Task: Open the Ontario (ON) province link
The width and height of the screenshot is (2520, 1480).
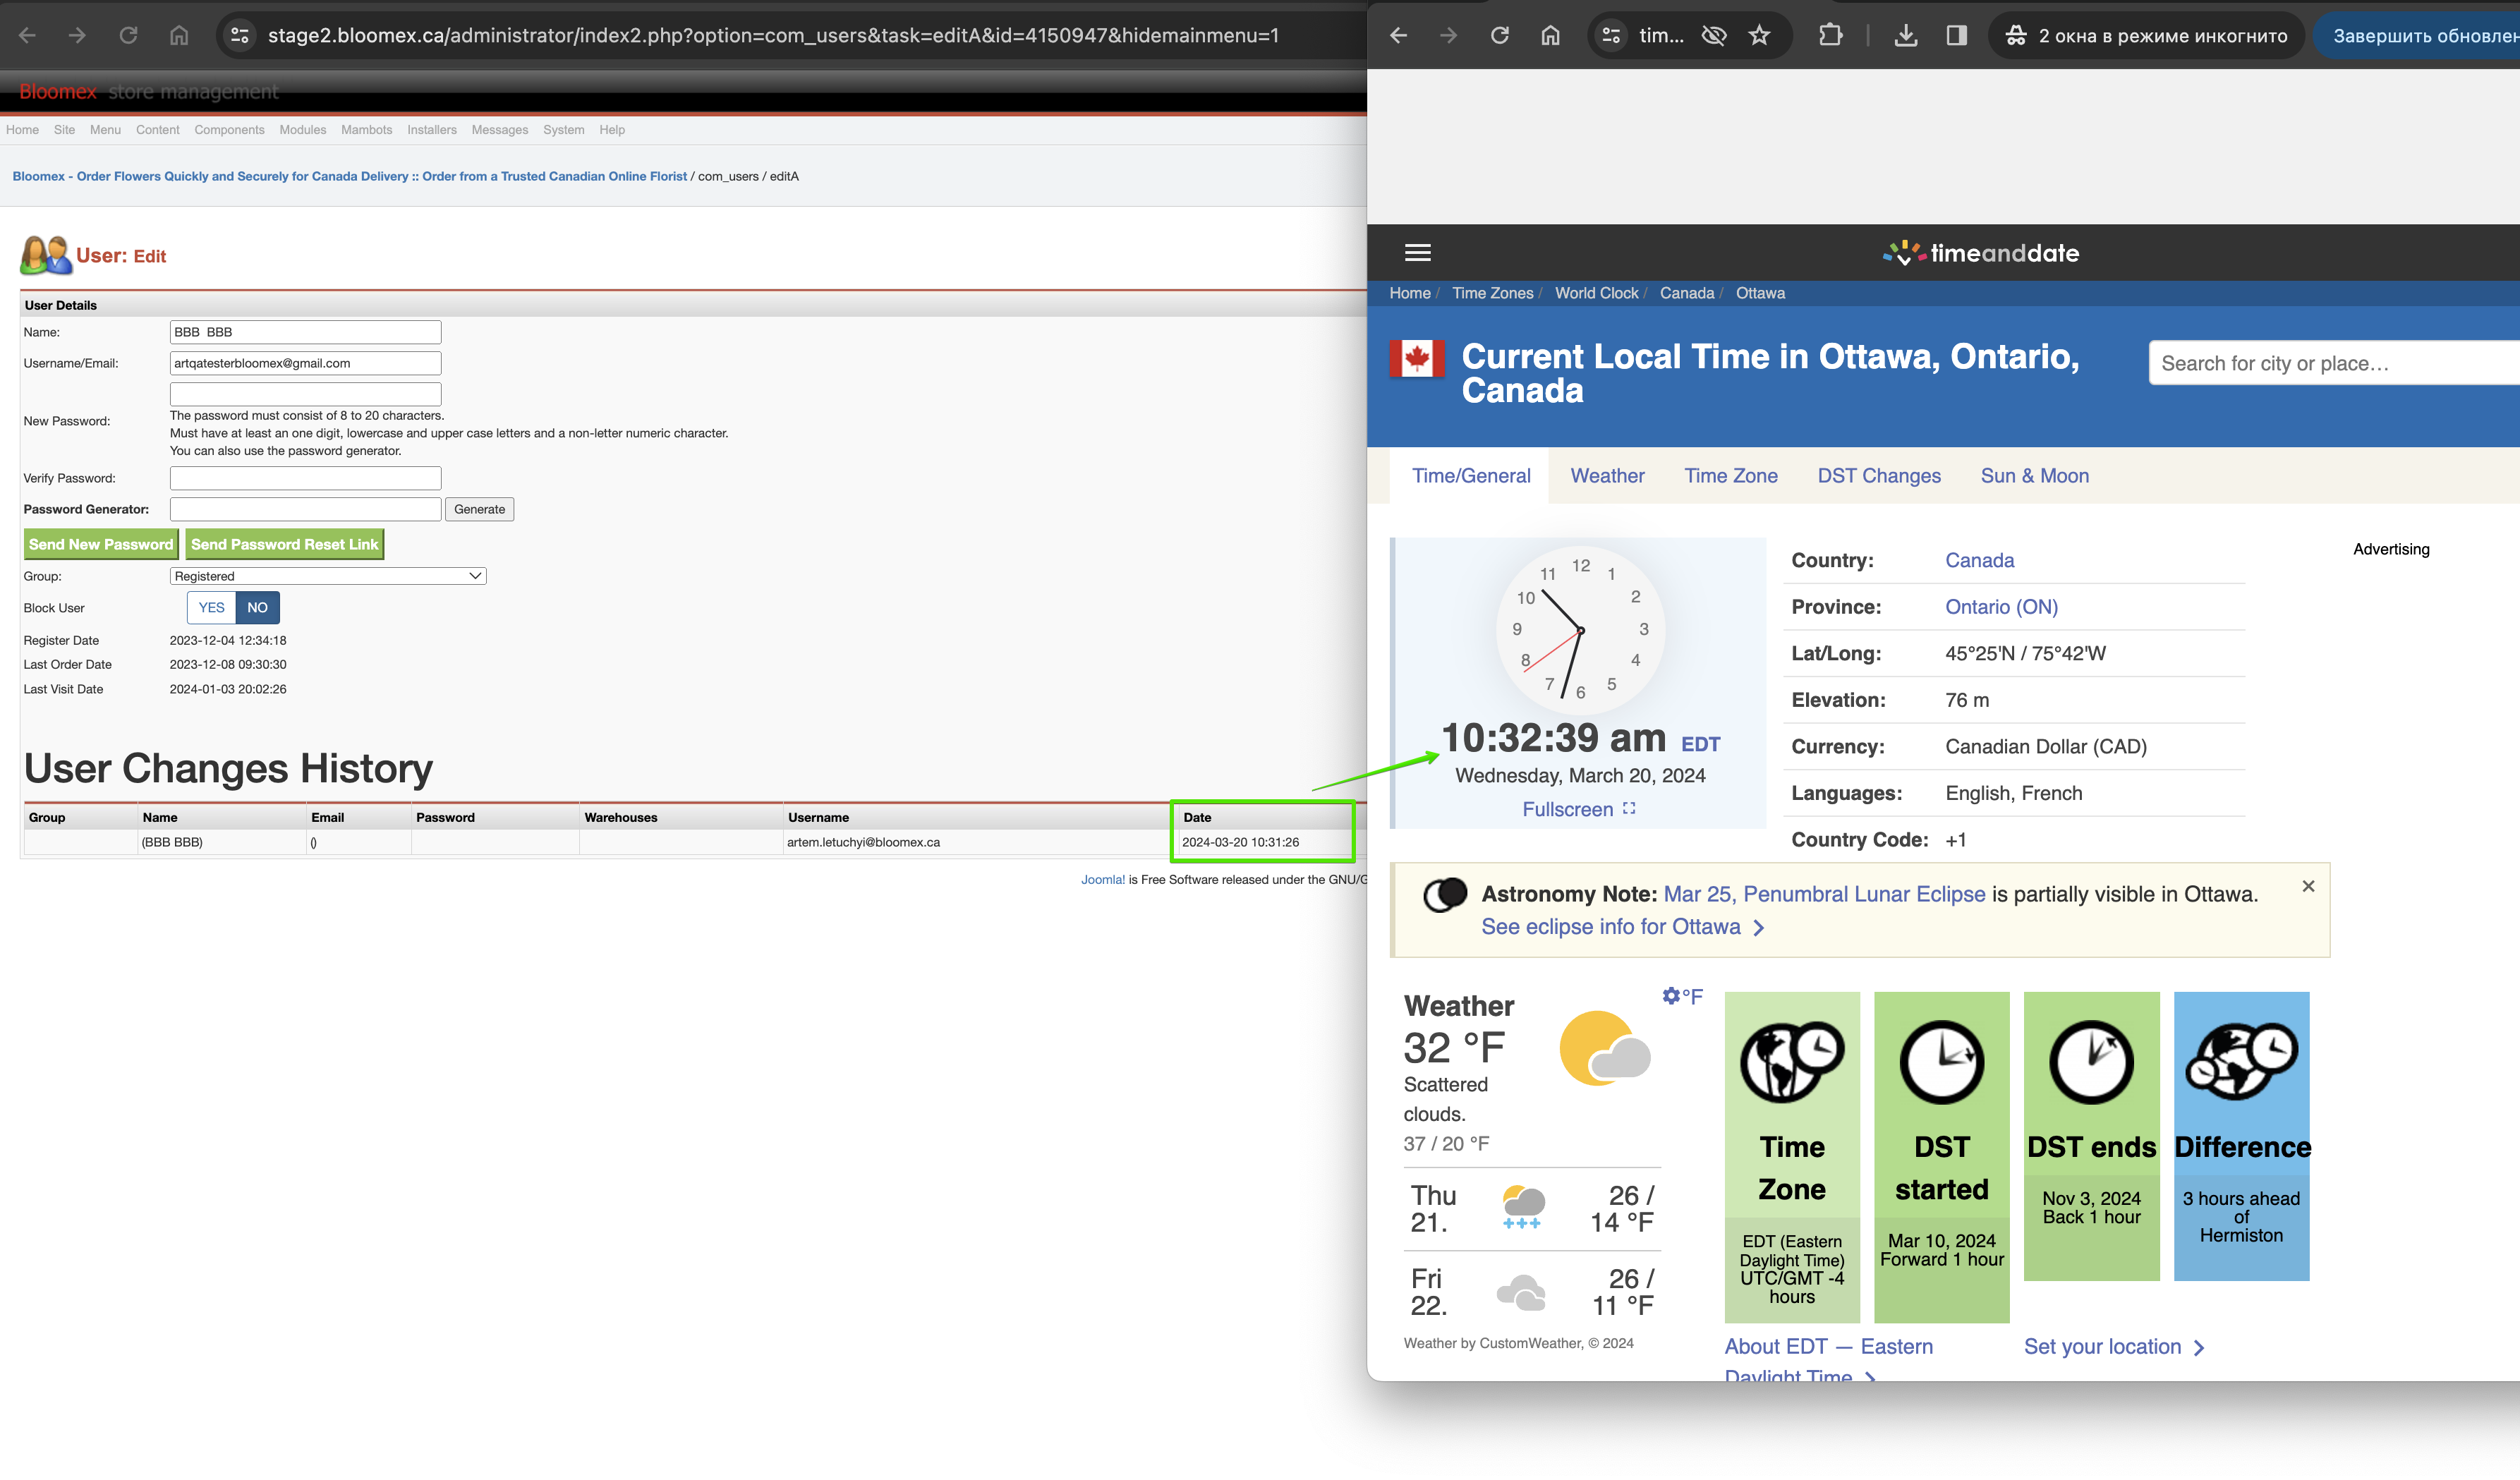Action: [x=2001, y=607]
